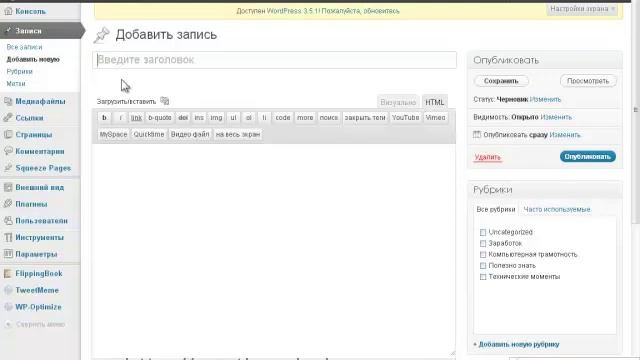The width and height of the screenshot is (640, 360).
Task: Click the more quicktag button
Action: pyautogui.click(x=305, y=118)
